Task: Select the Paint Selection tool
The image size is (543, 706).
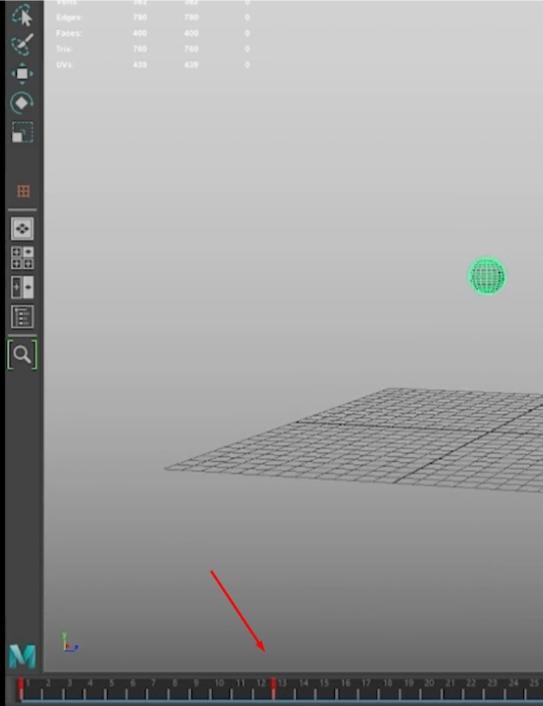Action: tap(22, 44)
